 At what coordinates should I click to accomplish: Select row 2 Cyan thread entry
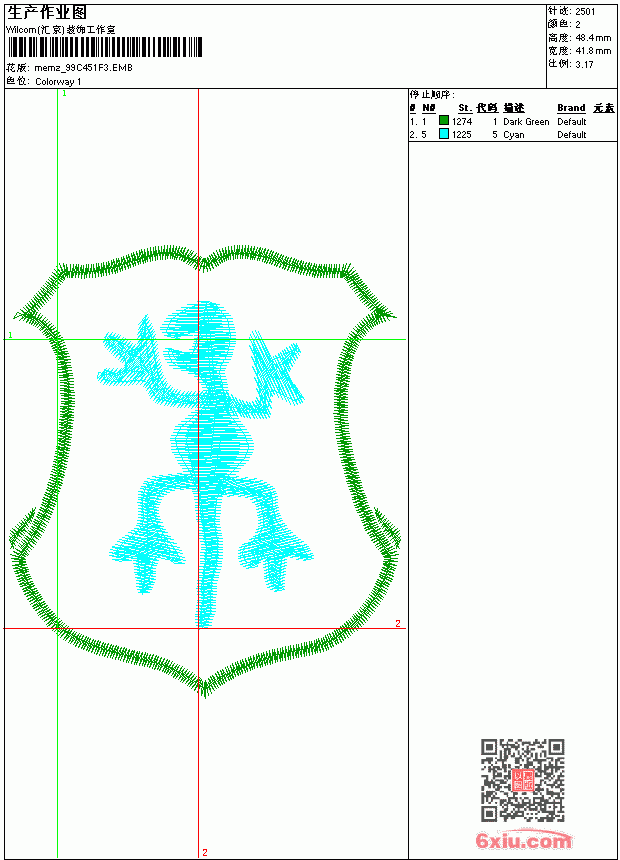tap(512, 134)
